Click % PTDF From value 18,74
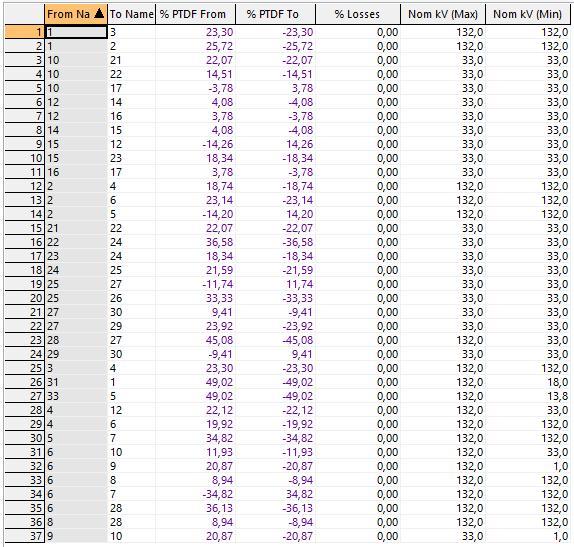The image size is (574, 547). [x=220, y=186]
